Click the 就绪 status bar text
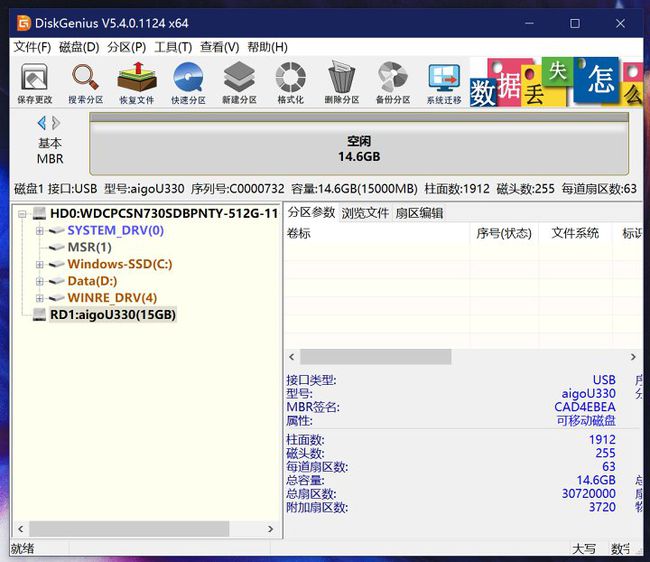This screenshot has height=562, width=650. point(22,549)
